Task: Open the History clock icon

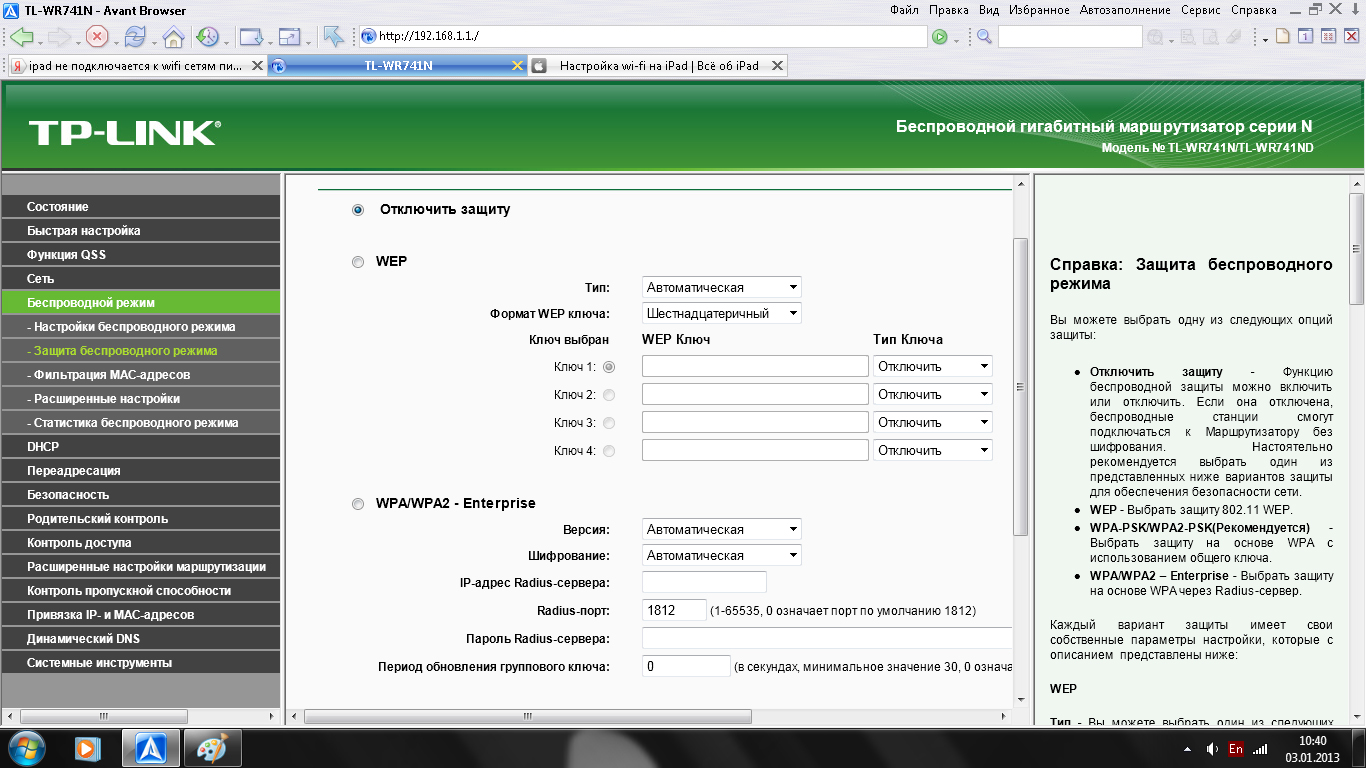Action: (208, 37)
